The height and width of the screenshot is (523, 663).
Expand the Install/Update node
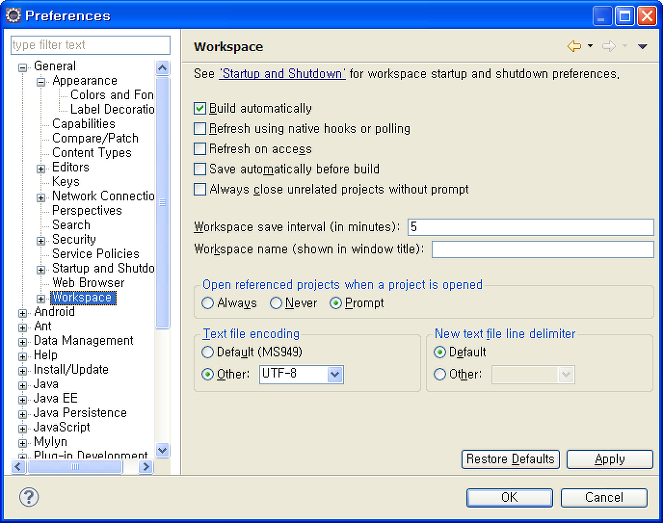(x=23, y=371)
